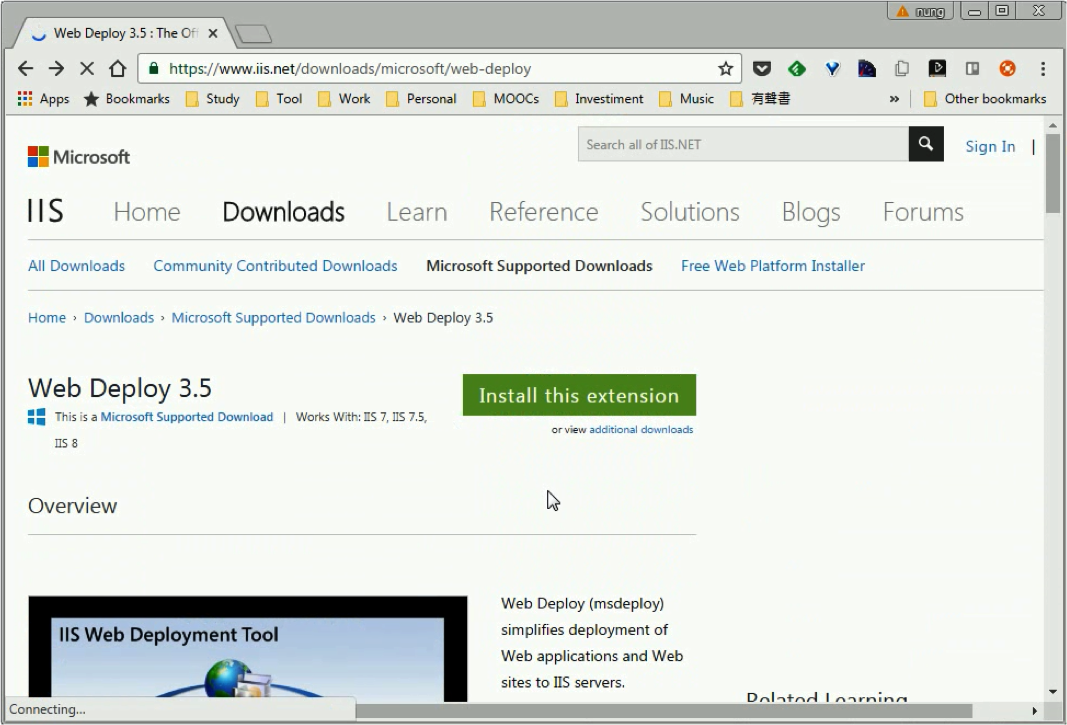Open the Other bookmarks folder
Image resolution: width=1067 pixels, height=725 pixels.
[x=985, y=99]
